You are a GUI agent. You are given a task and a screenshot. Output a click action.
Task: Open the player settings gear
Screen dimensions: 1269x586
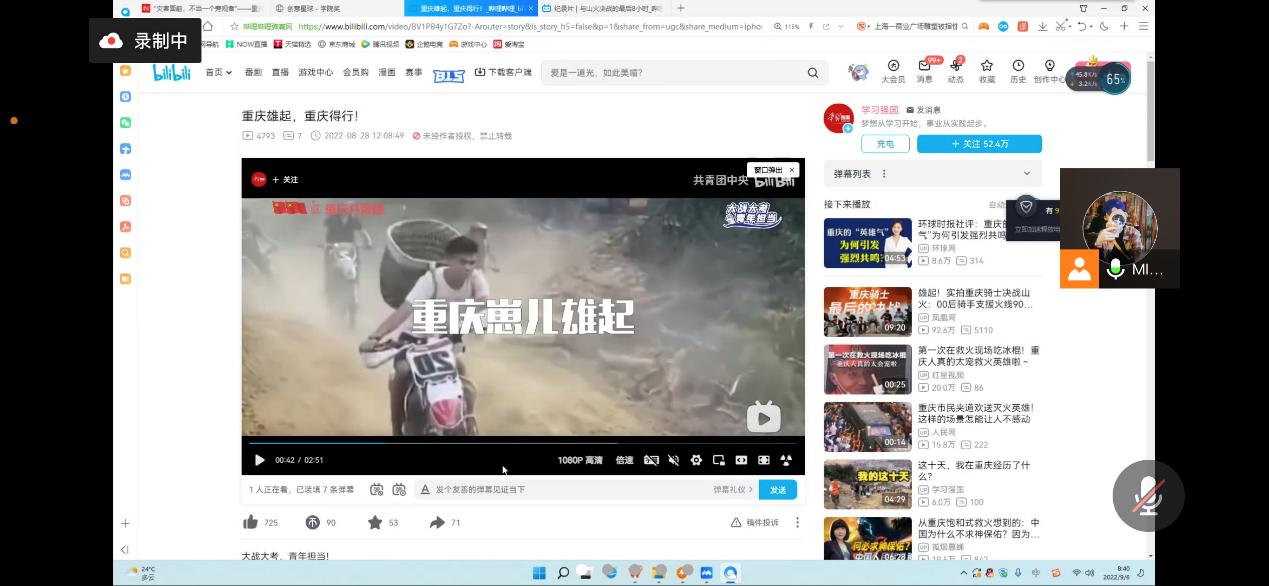point(696,460)
